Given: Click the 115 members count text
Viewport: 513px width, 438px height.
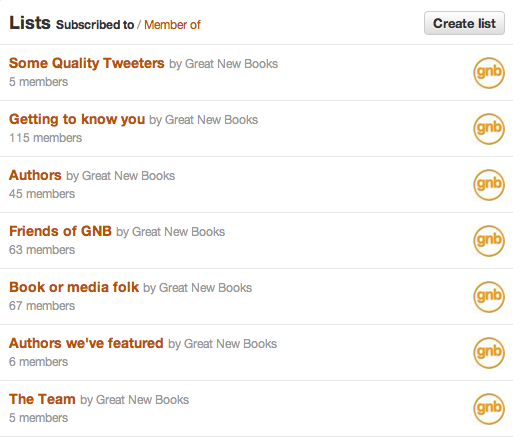Looking at the screenshot, I should pyautogui.click(x=45, y=138).
